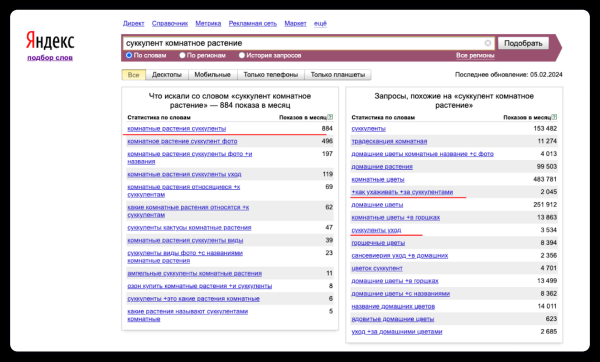Open query '+как ухаживать +за суккулентами'
Viewport: 600px width, 362px height.
tap(402, 192)
